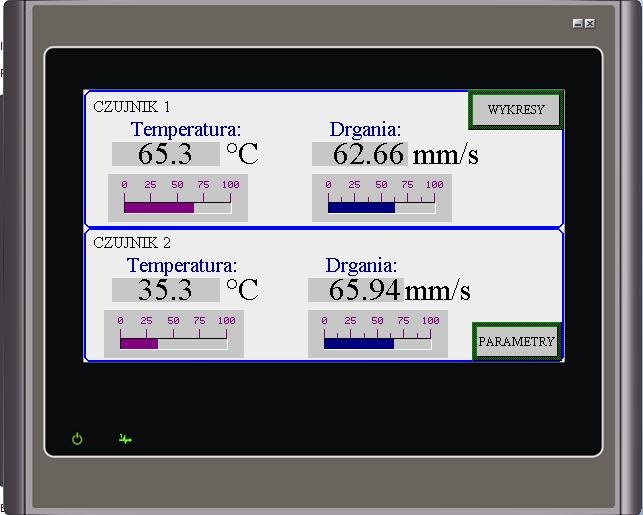Click mm/s unit beside 62.66
Viewport: 643px width, 515px height.
[x=445, y=156]
